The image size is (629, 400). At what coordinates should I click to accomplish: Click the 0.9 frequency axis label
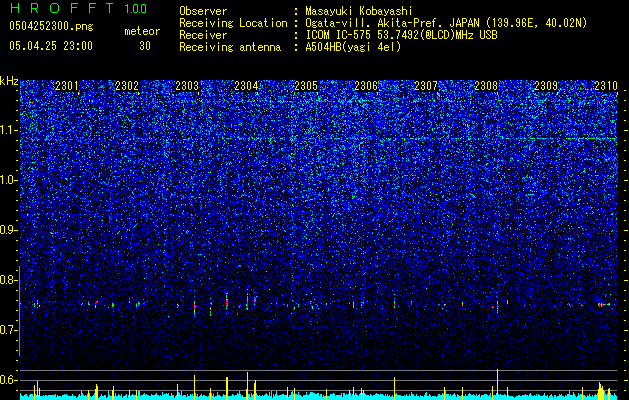tap(8, 230)
